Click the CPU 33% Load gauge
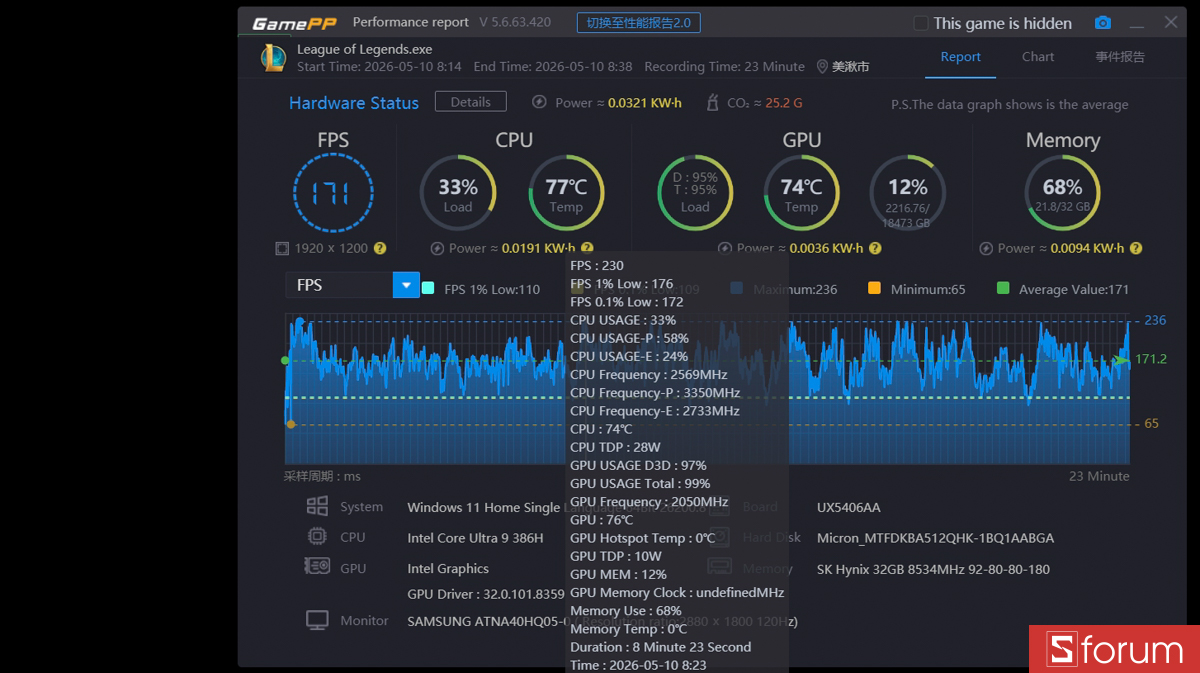 (458, 193)
